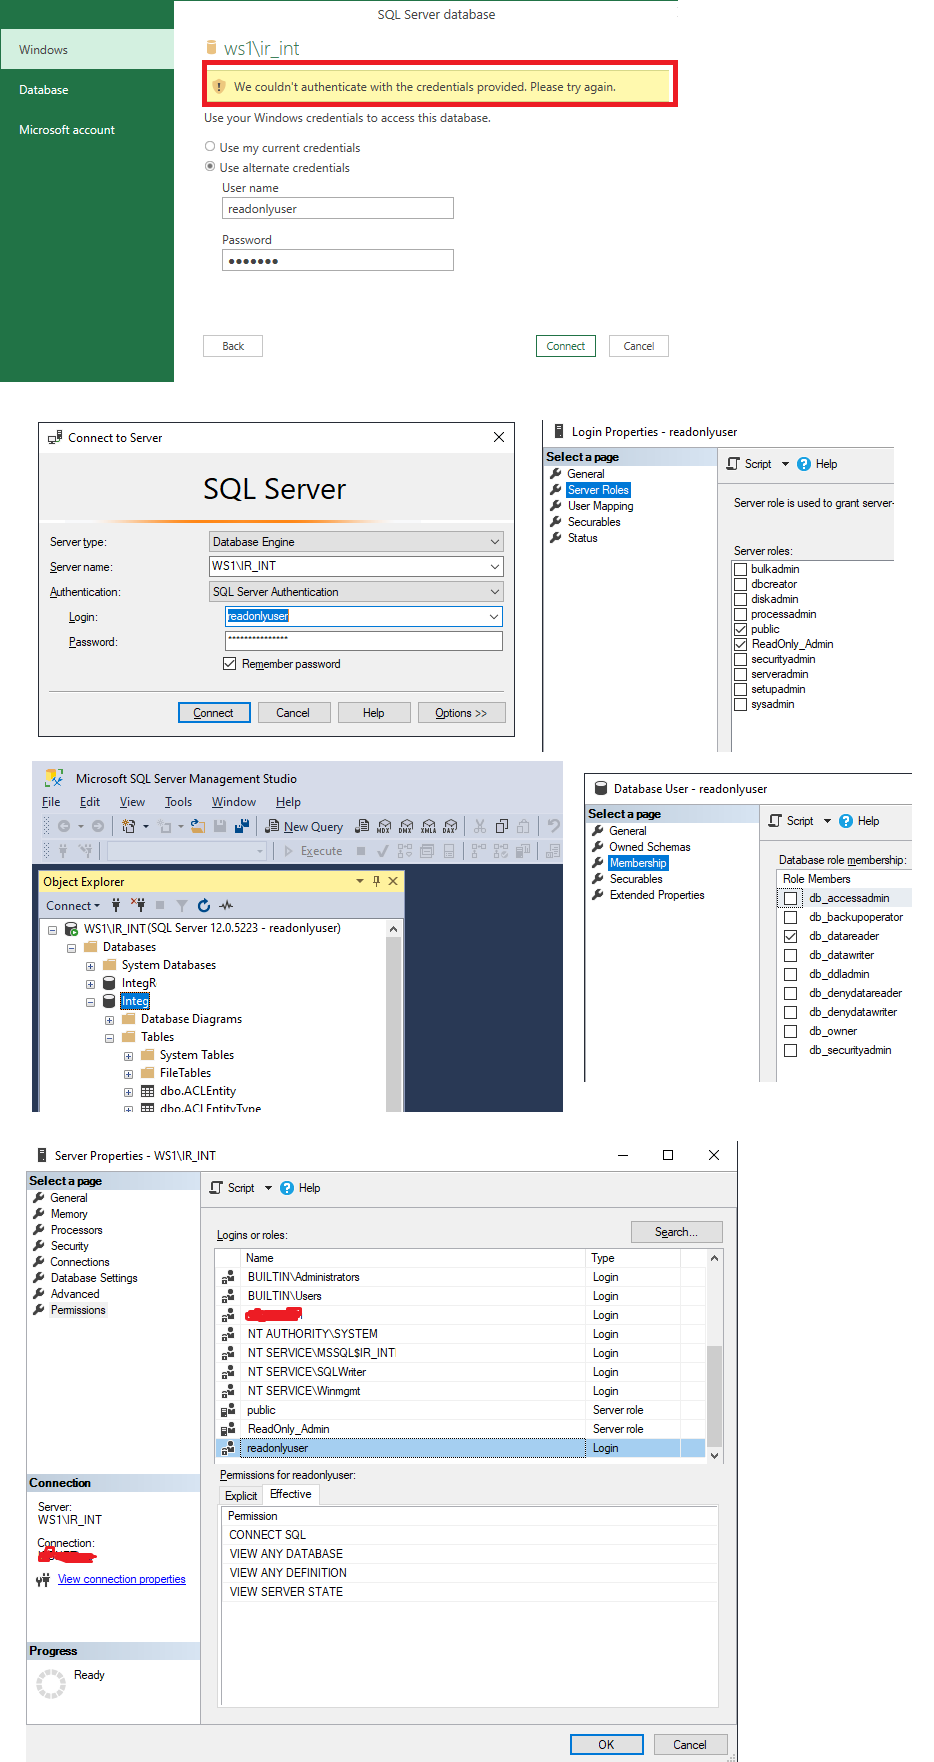The image size is (934, 1762).
Task: Check the db_accessadmin role membership
Action: coord(791,898)
